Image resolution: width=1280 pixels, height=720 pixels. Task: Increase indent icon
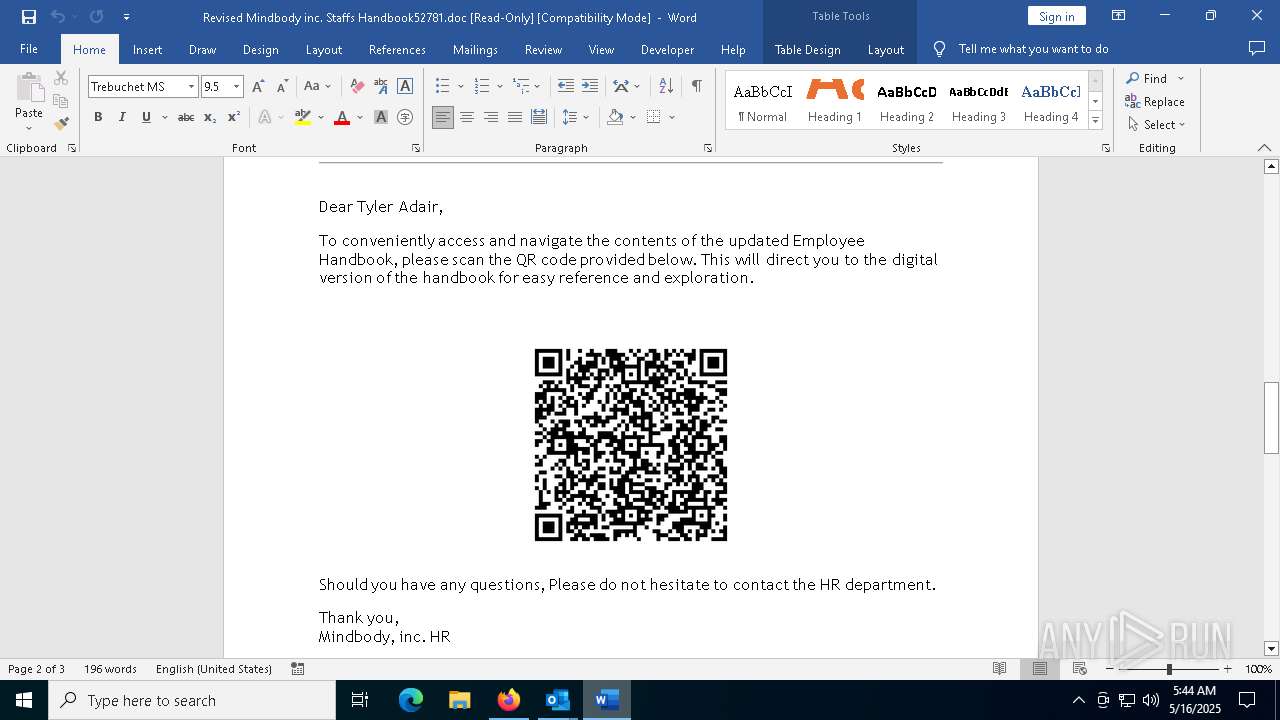click(x=590, y=87)
